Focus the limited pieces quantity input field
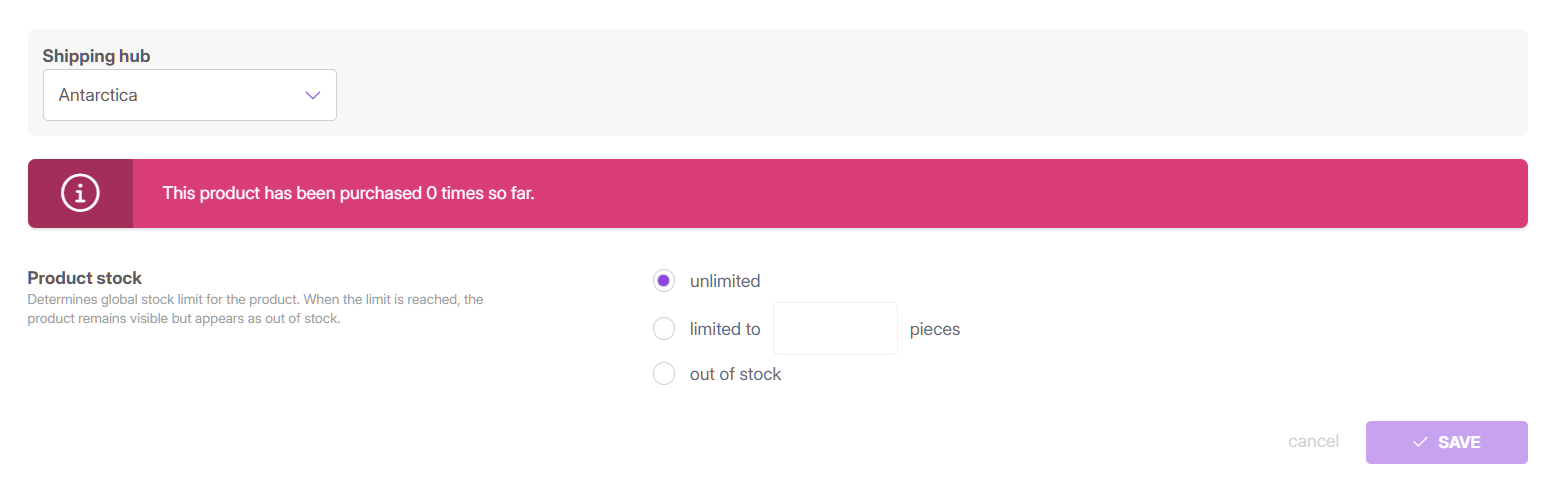This screenshot has height=480, width=1551. (x=835, y=328)
